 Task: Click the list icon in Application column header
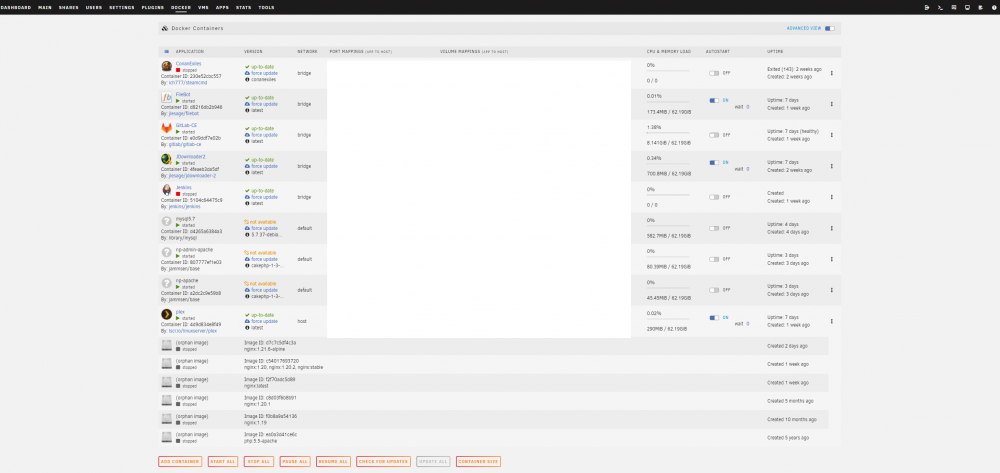coord(166,52)
